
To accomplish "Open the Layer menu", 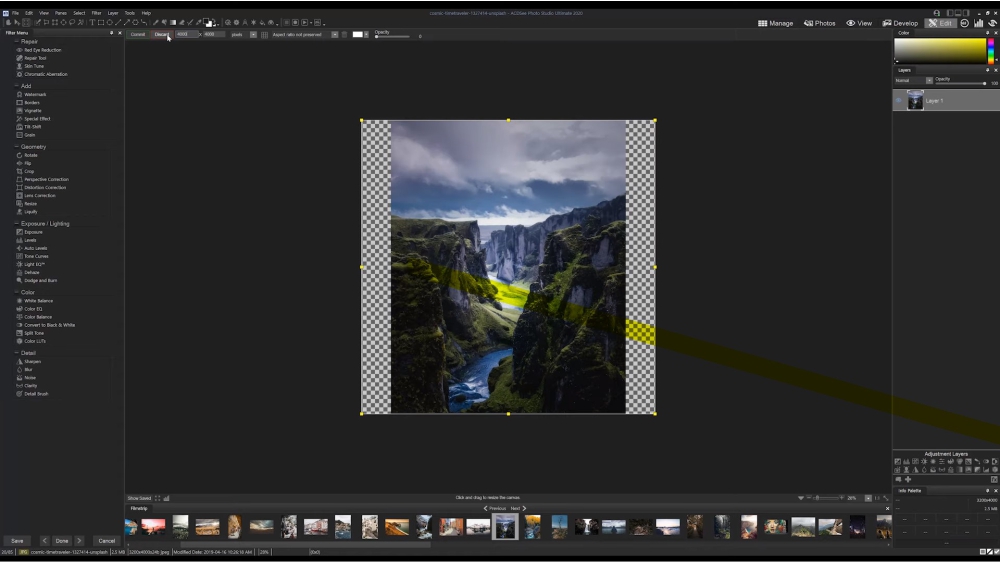I will [x=113, y=13].
